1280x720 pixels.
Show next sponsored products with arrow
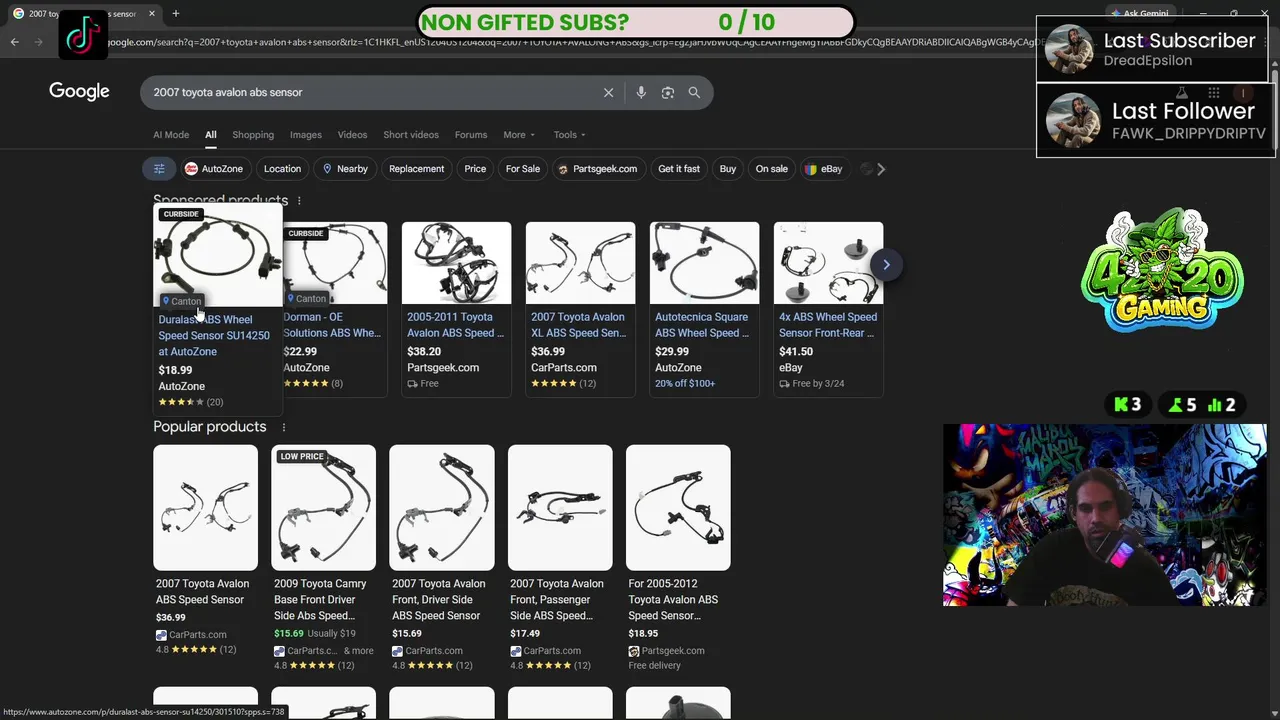886,264
